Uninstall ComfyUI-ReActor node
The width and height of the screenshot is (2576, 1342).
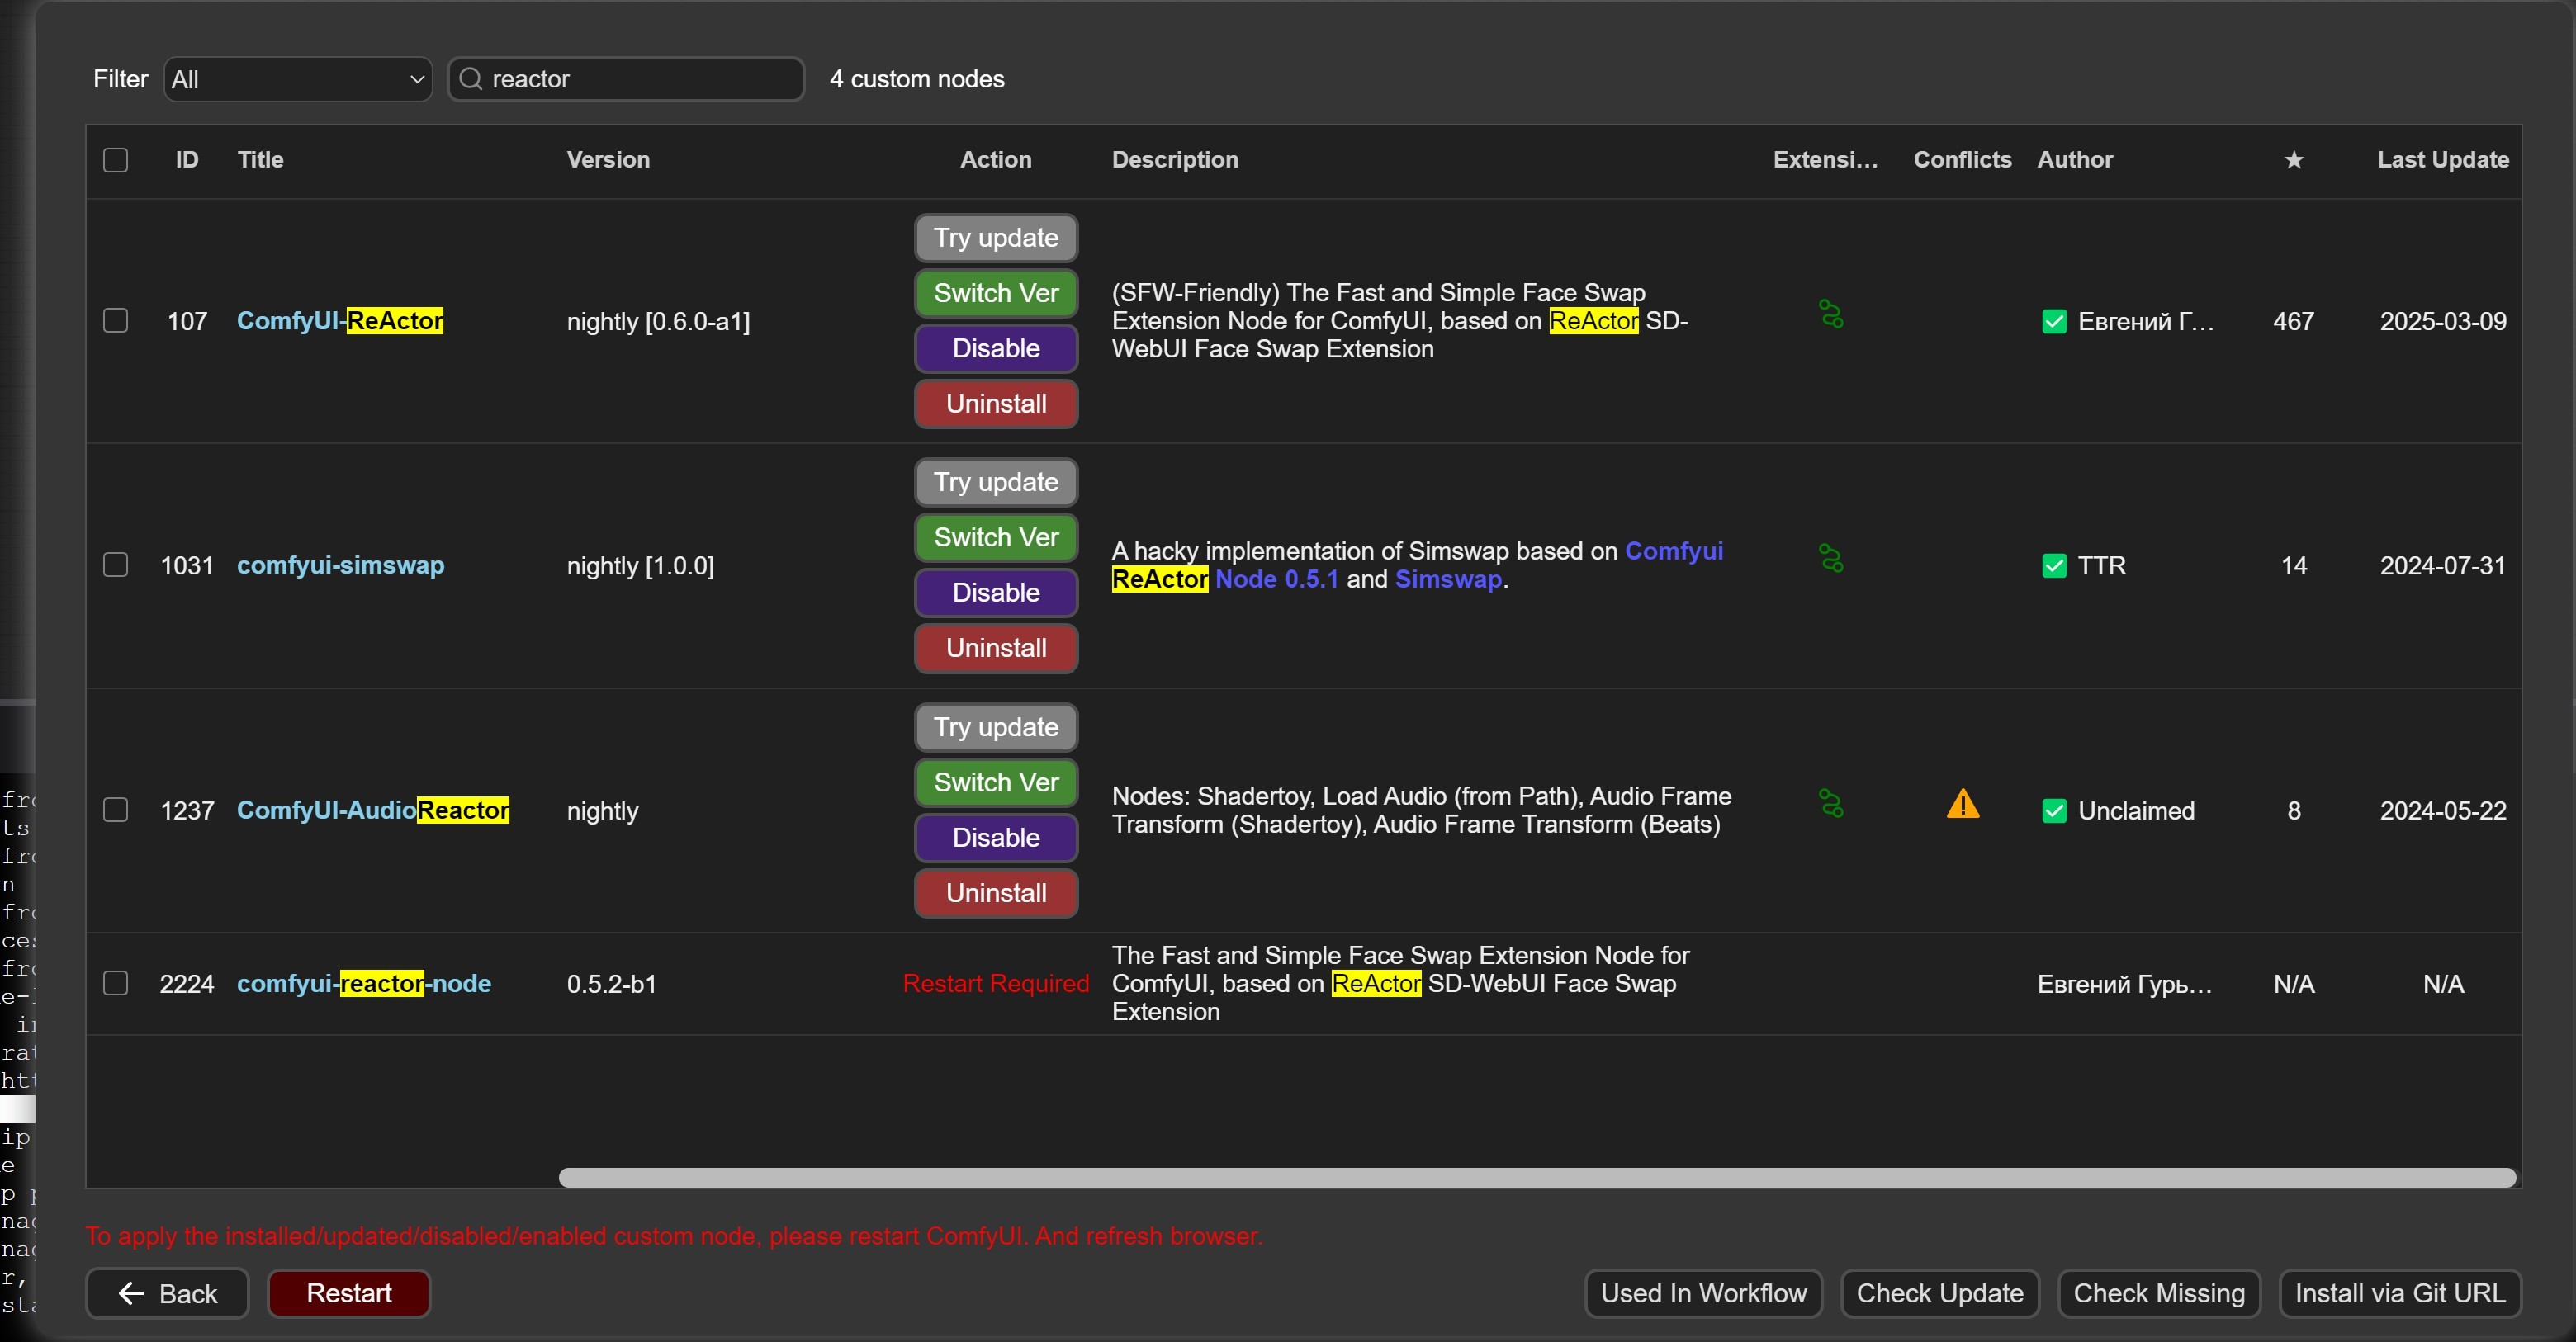click(x=996, y=404)
